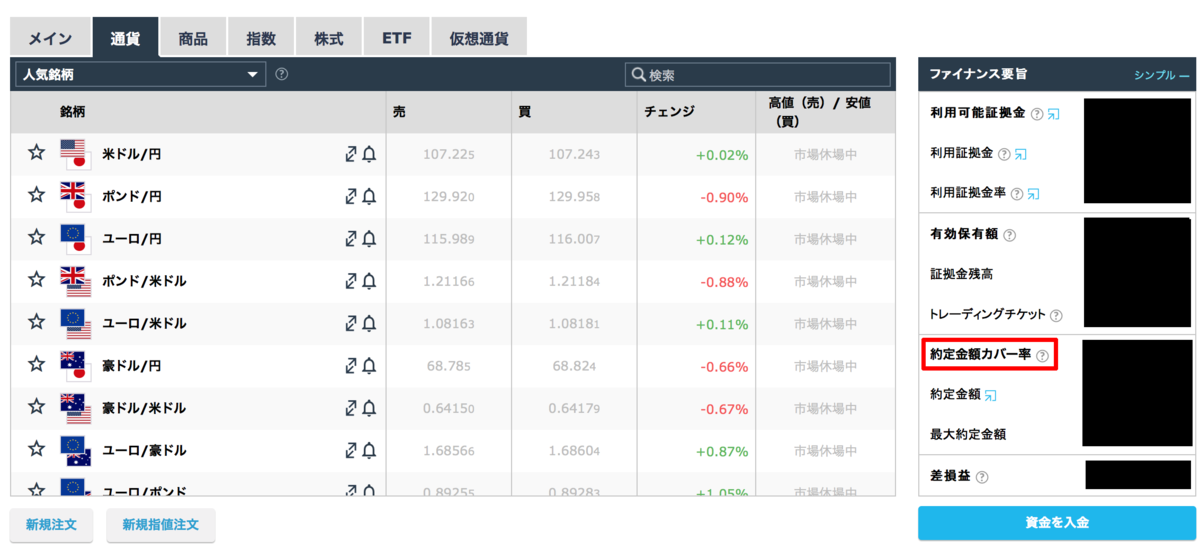This screenshot has width=1200, height=559.
Task: Switch finance summary to シンプル view
Action: (1162, 75)
